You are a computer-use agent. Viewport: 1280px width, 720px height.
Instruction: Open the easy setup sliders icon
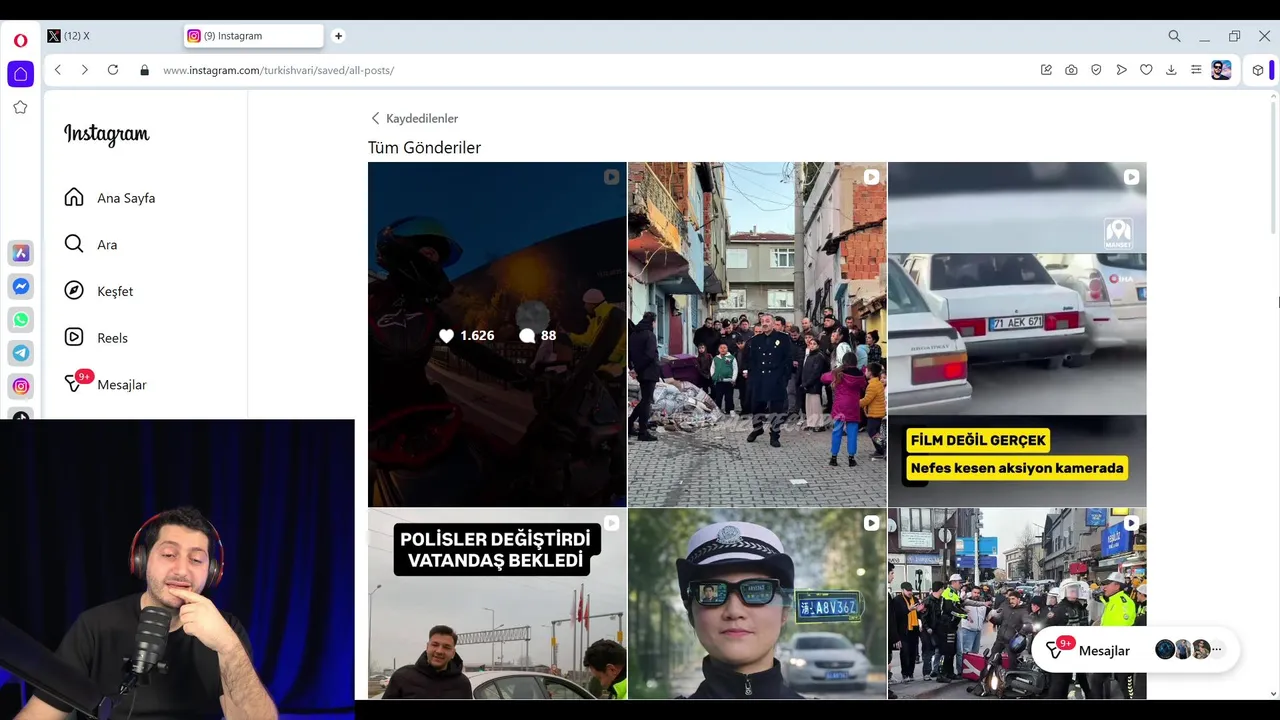click(x=1196, y=70)
